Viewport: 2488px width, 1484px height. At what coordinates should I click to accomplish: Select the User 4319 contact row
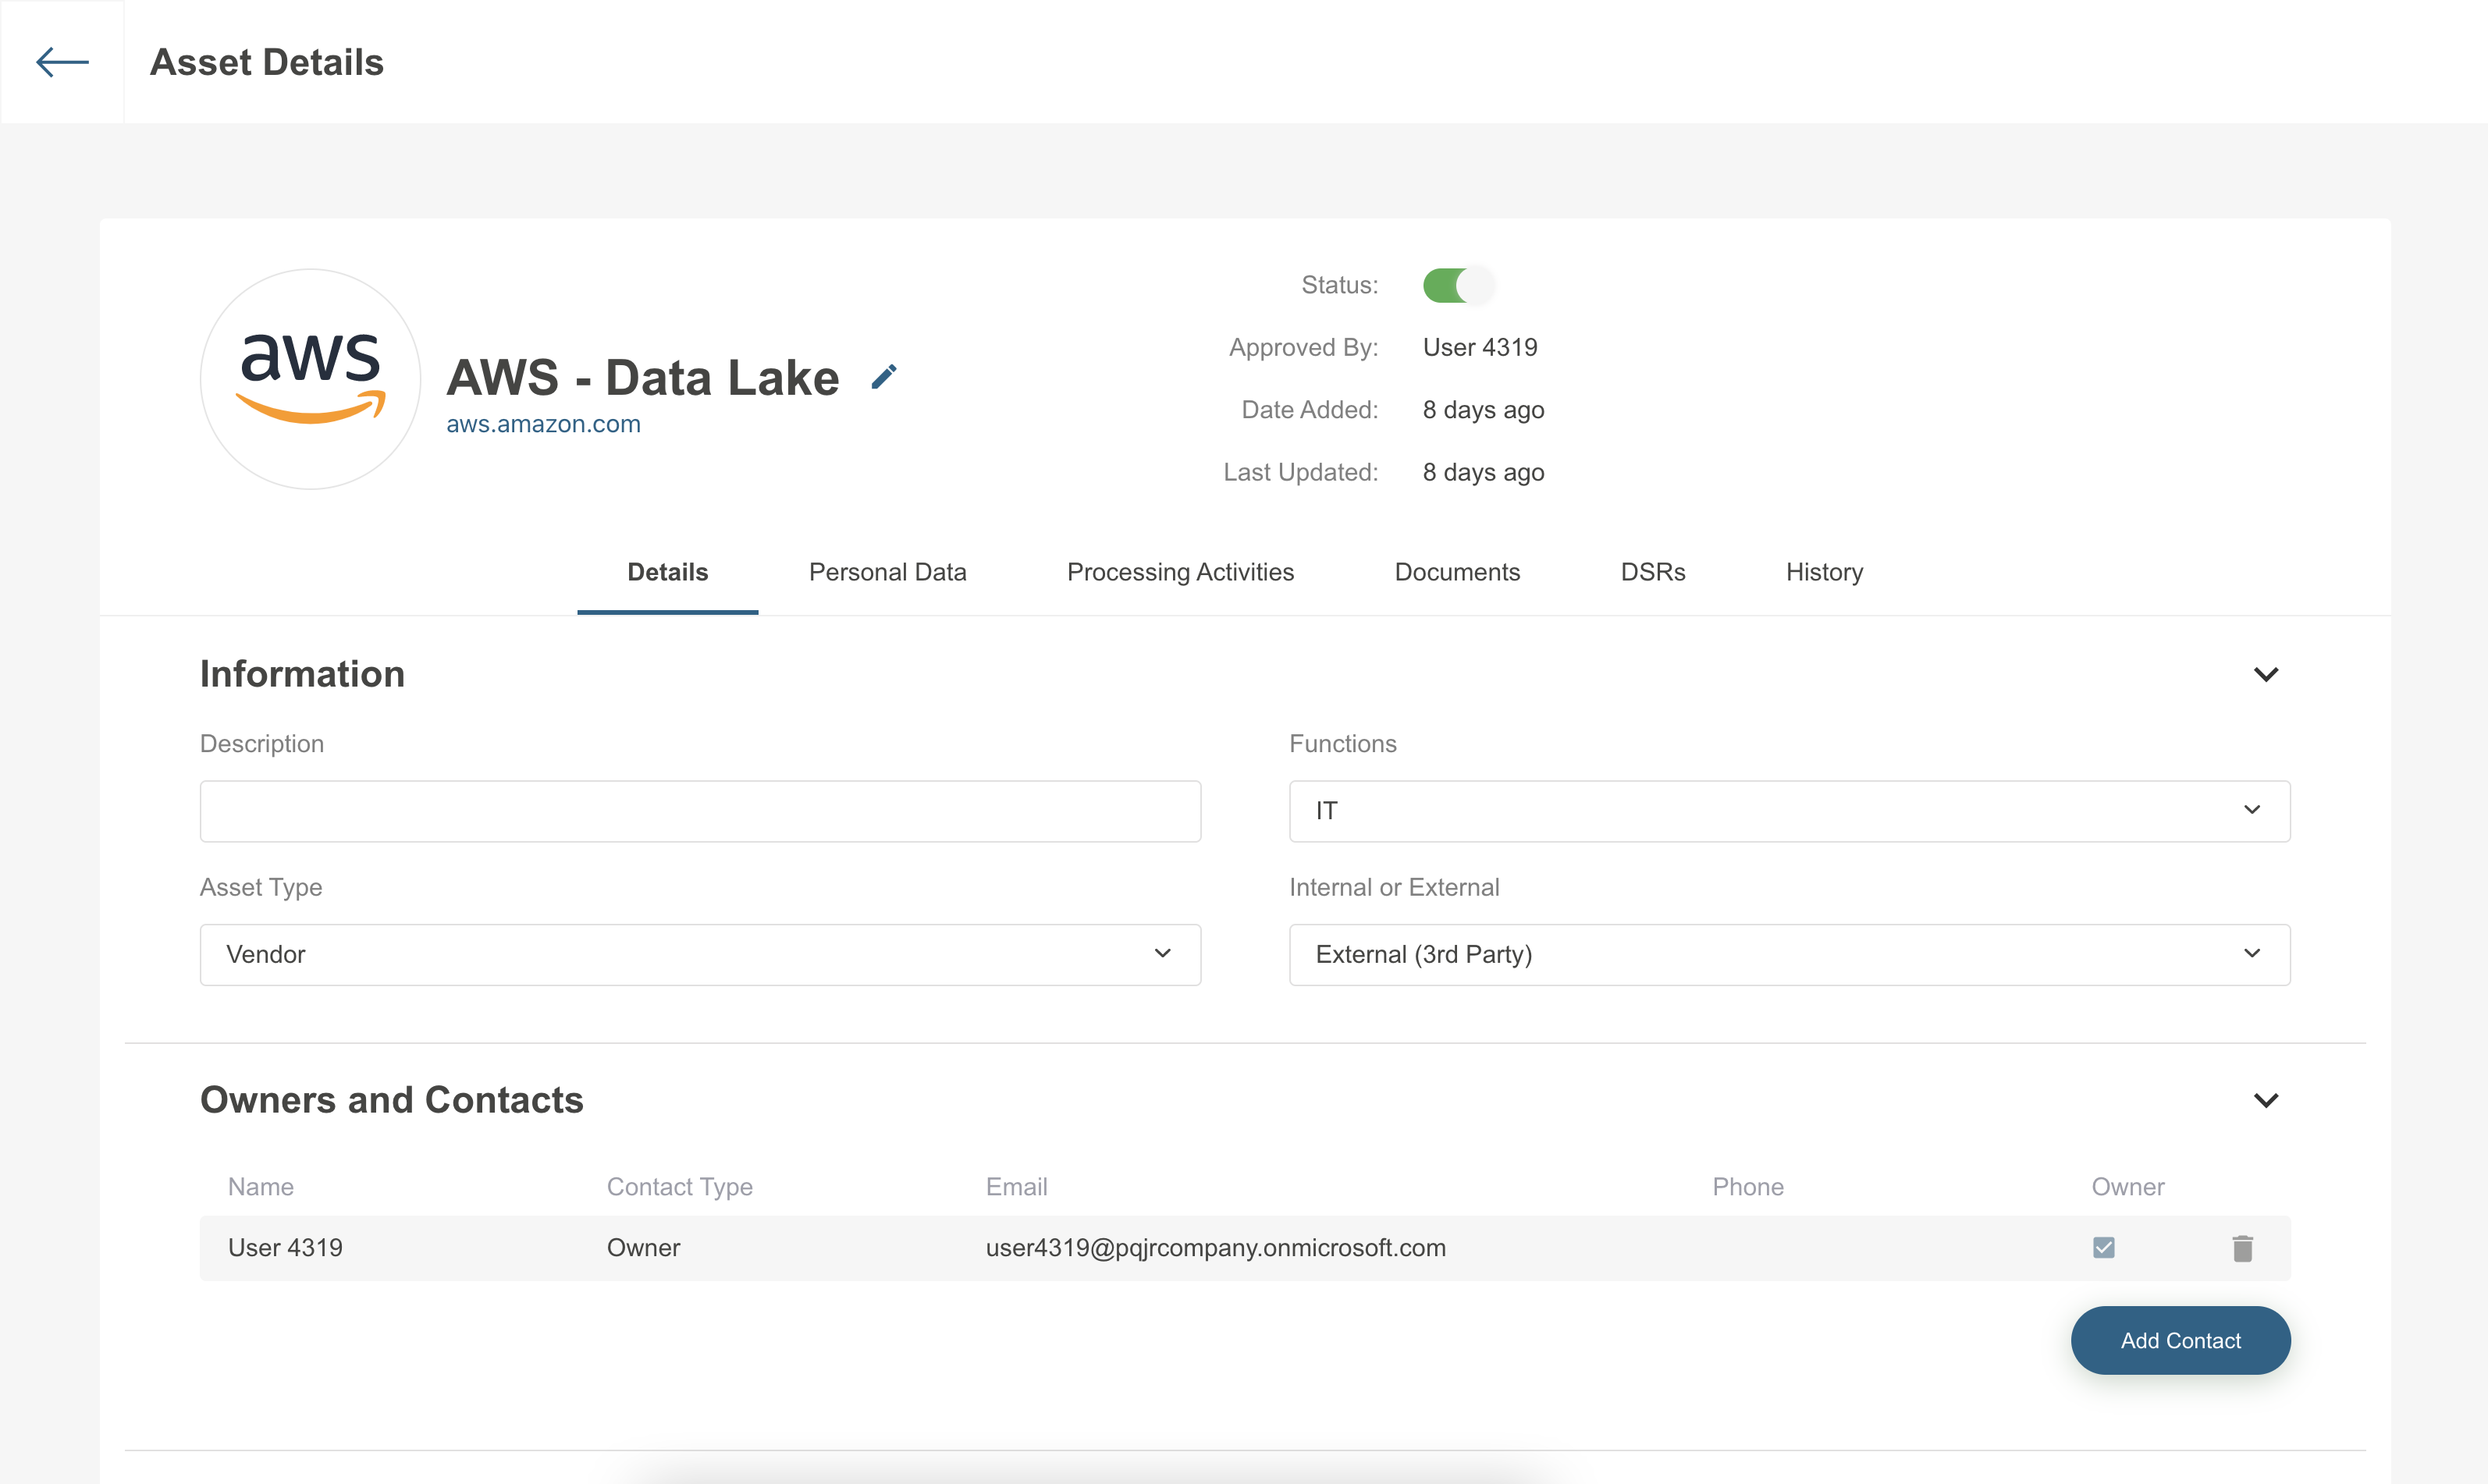700,1247
